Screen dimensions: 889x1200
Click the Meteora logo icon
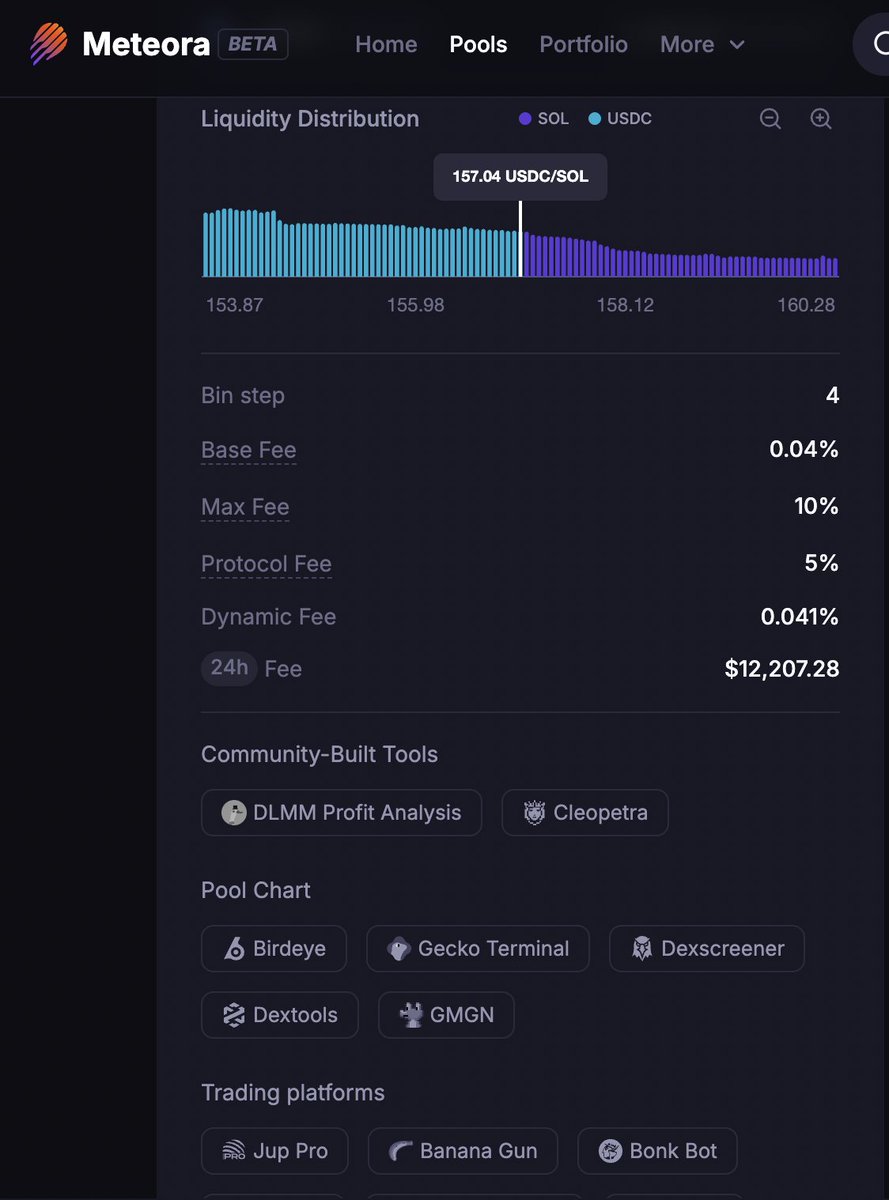[x=49, y=44]
